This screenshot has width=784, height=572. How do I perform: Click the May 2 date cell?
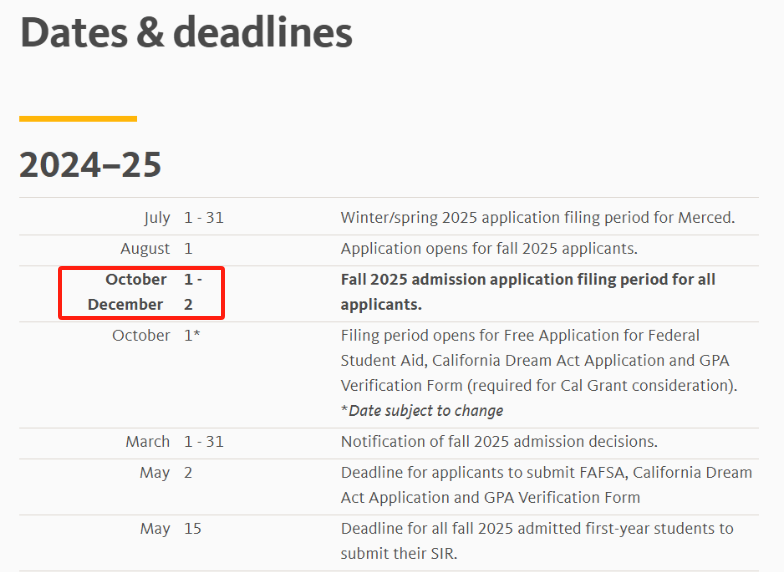tap(166, 473)
